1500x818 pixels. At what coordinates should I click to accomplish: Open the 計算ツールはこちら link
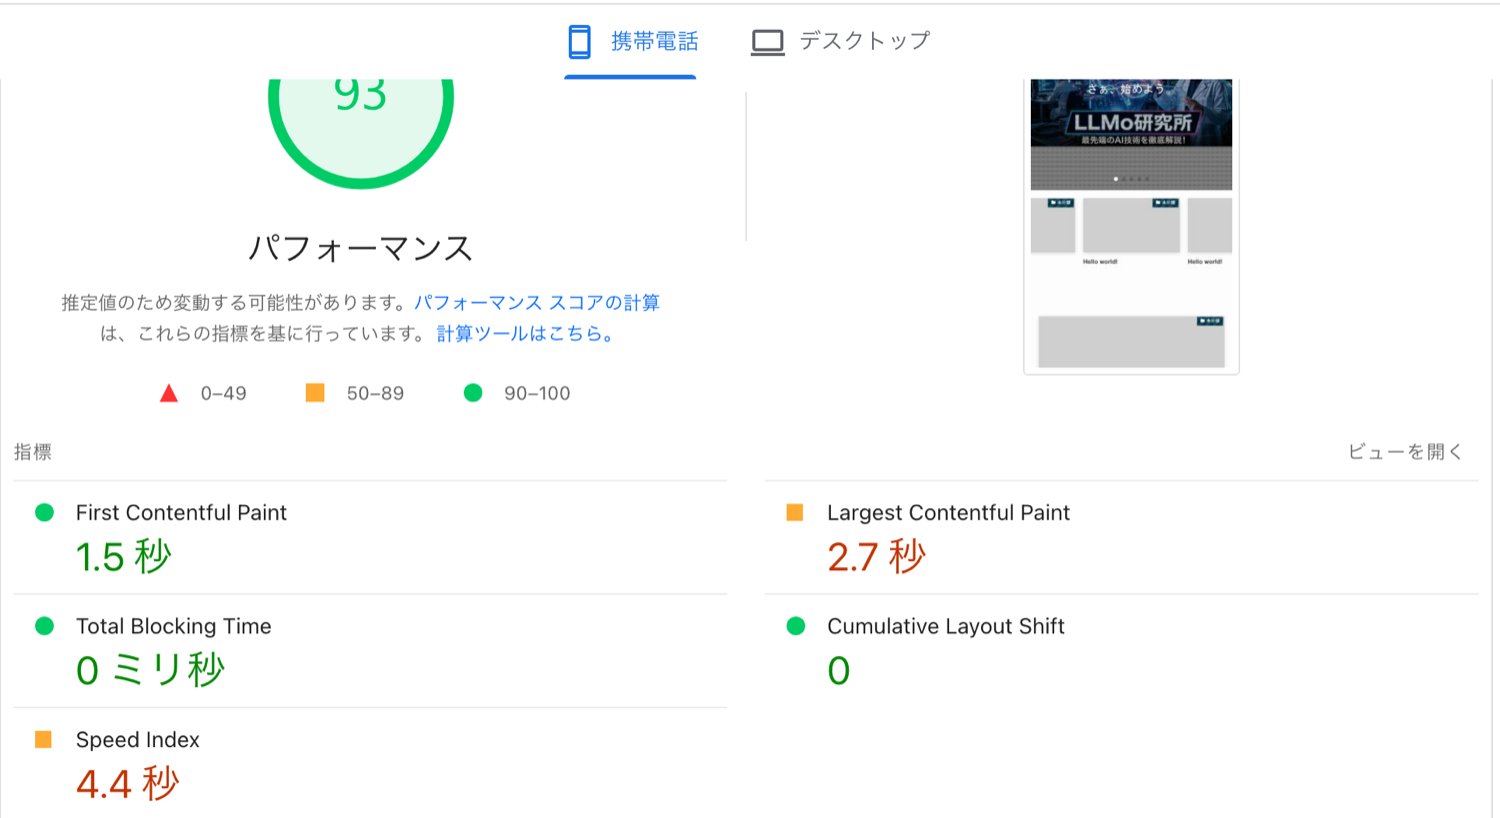(x=521, y=333)
